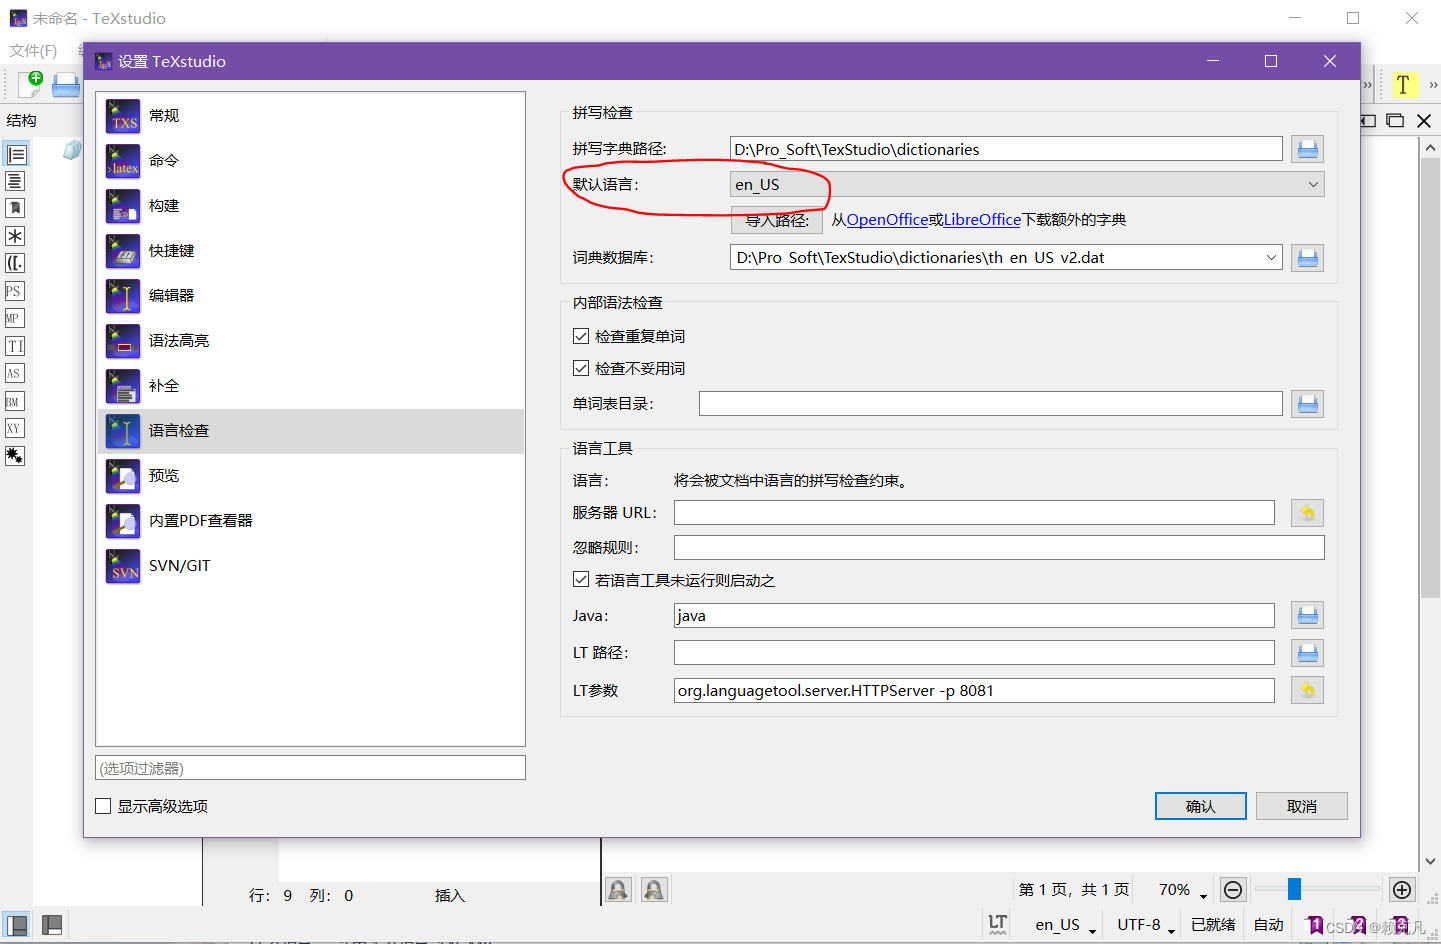Click the LT icon in the status bar

tap(996, 924)
